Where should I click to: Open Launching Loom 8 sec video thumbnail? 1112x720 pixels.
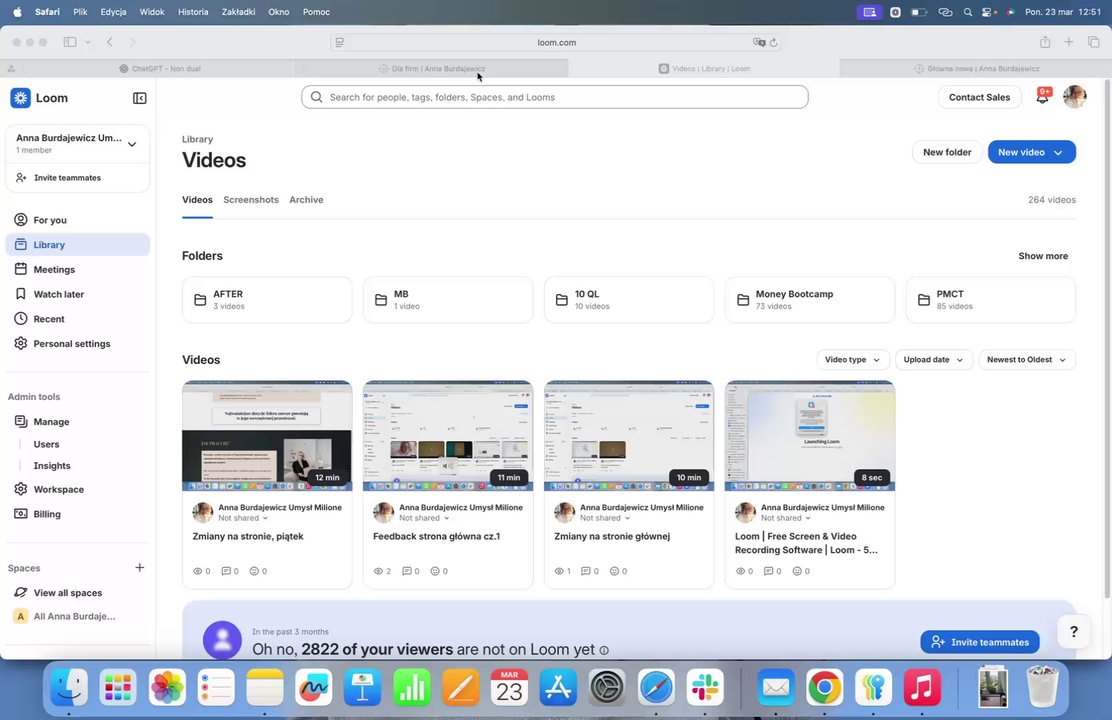810,436
